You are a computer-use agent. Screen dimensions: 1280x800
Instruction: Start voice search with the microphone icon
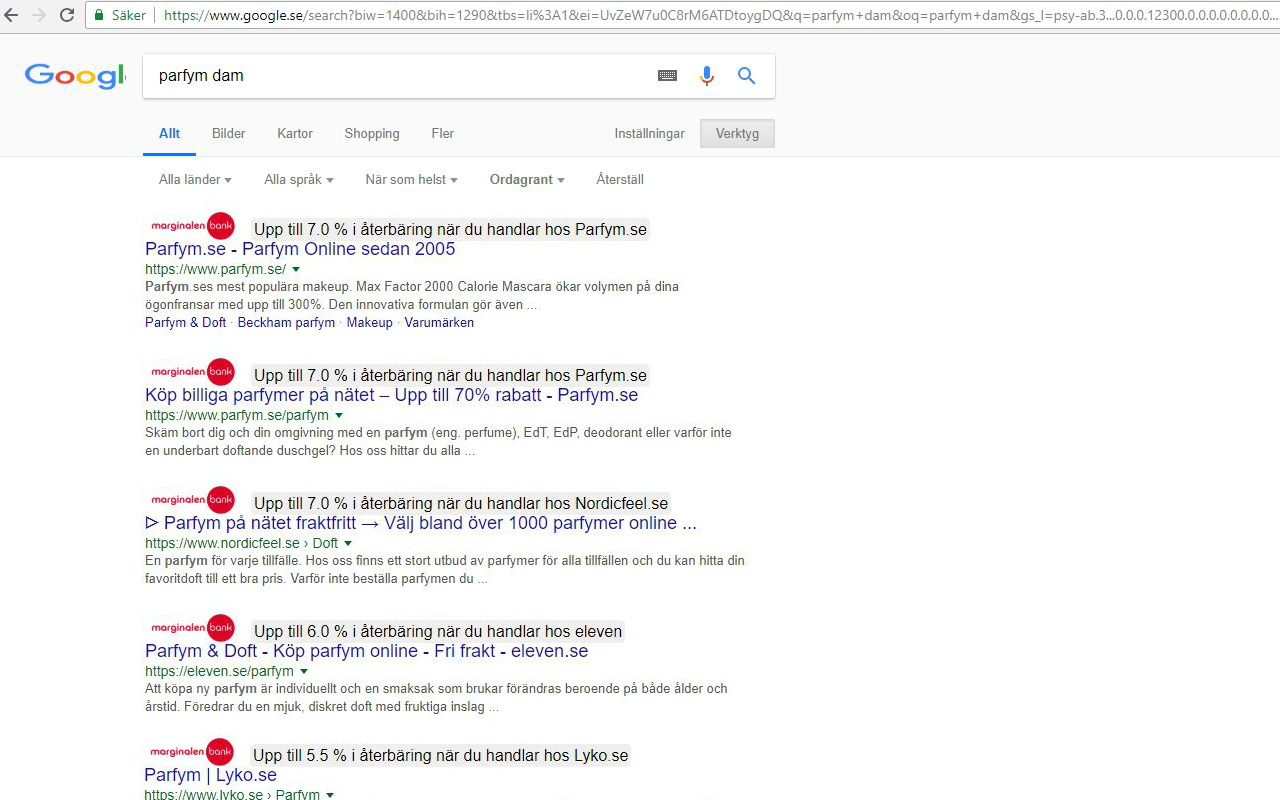(707, 76)
